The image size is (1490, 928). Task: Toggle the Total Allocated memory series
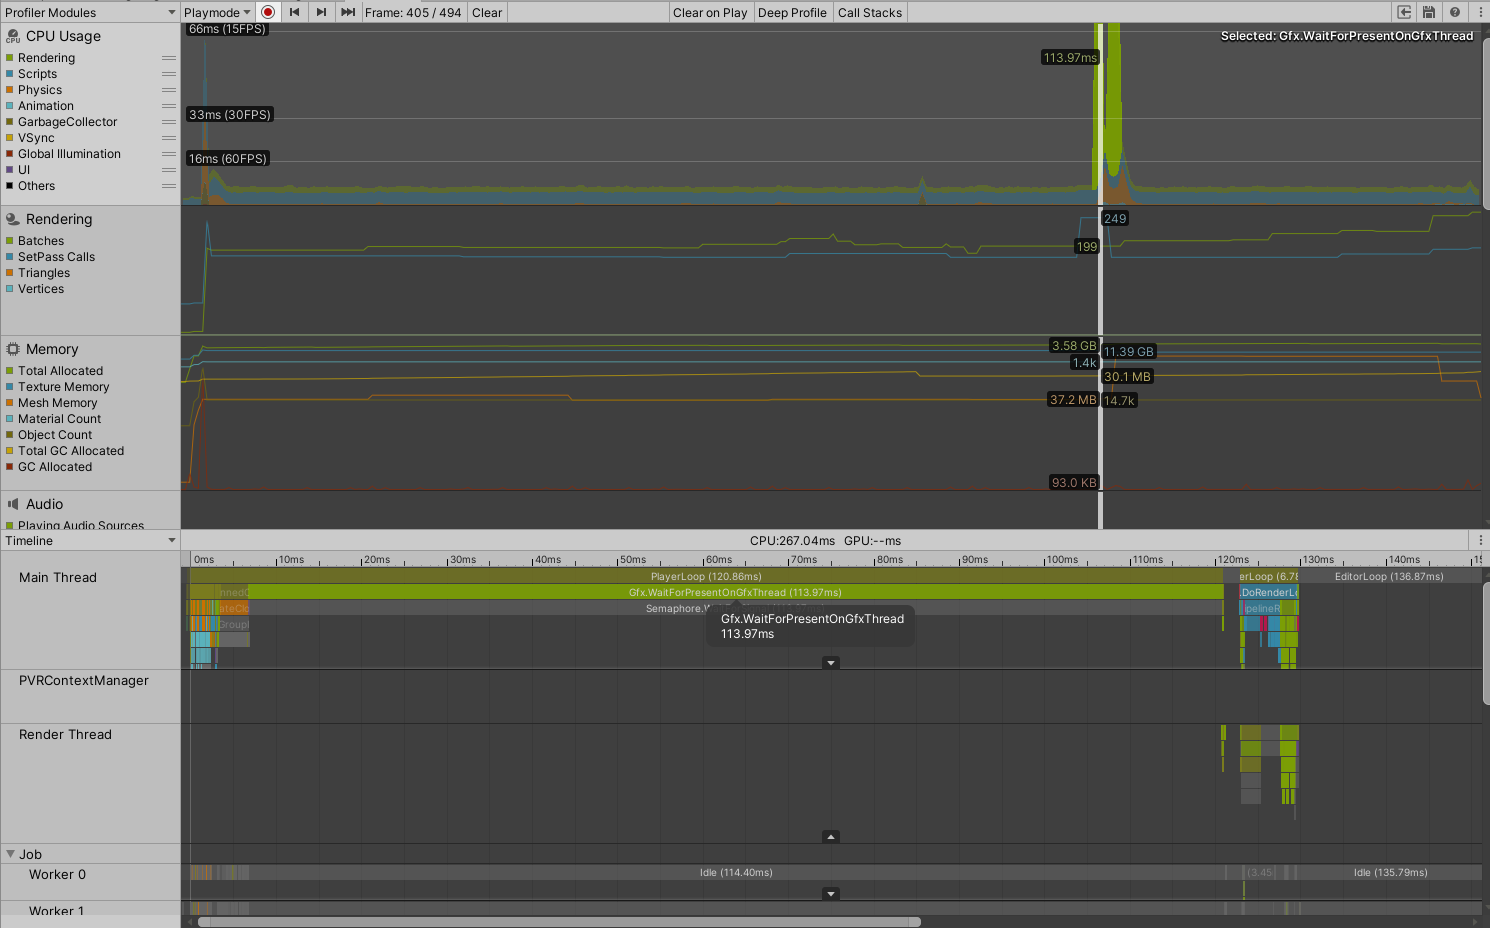9,371
